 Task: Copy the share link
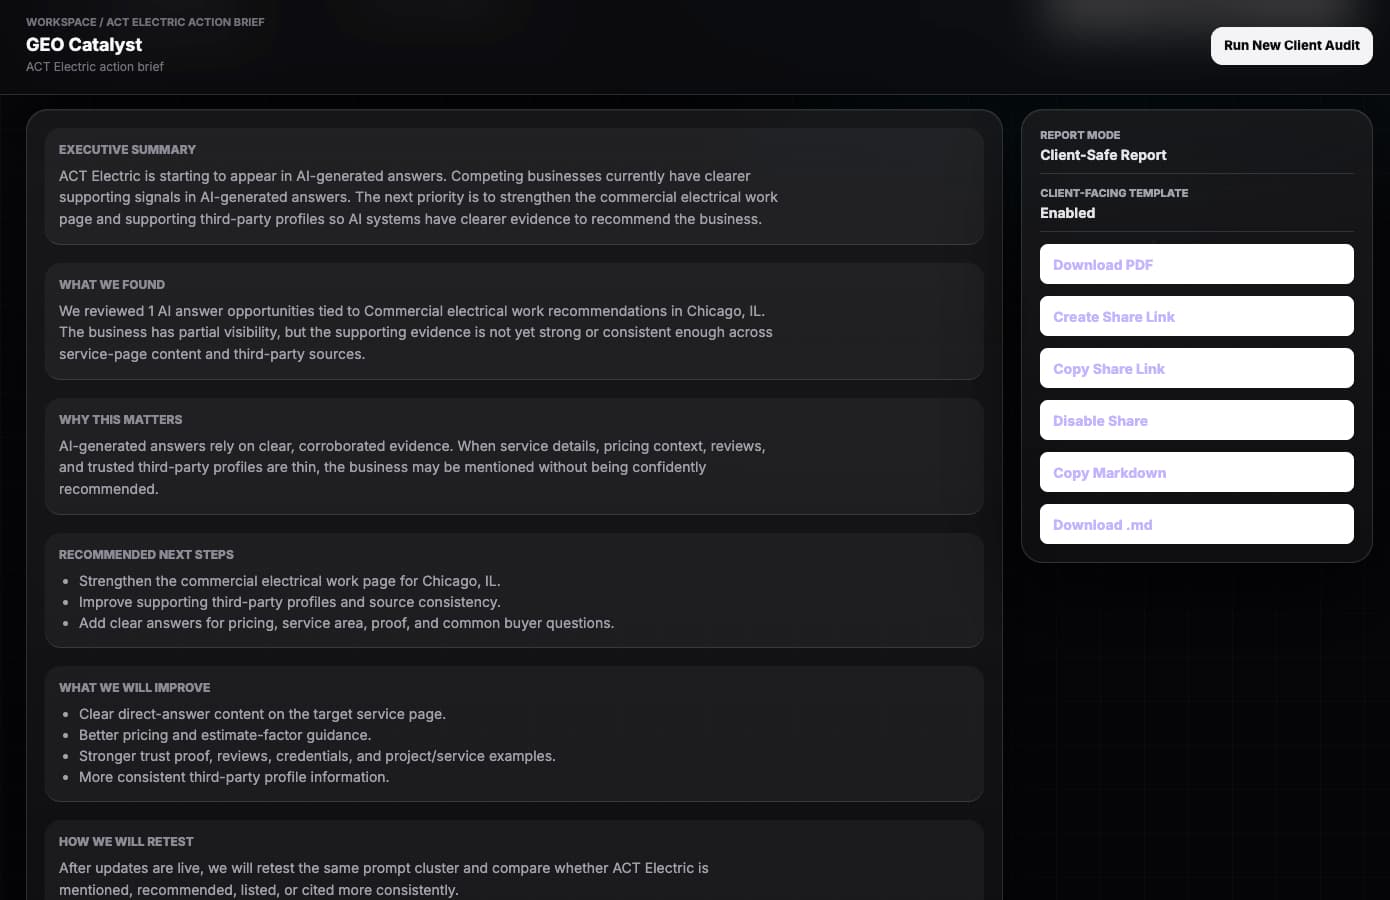coord(1196,368)
